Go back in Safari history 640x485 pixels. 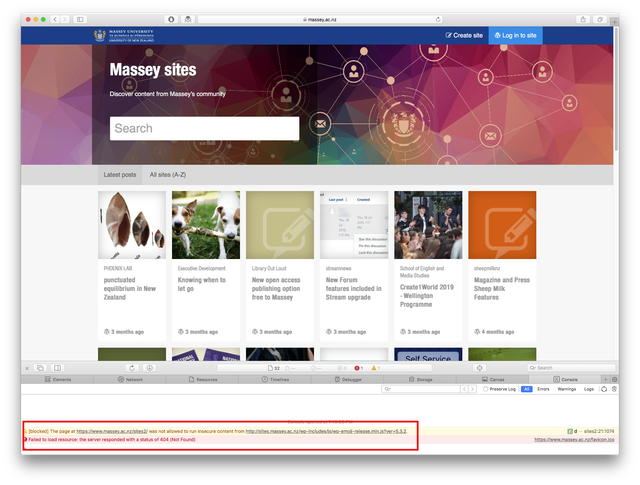55,19
